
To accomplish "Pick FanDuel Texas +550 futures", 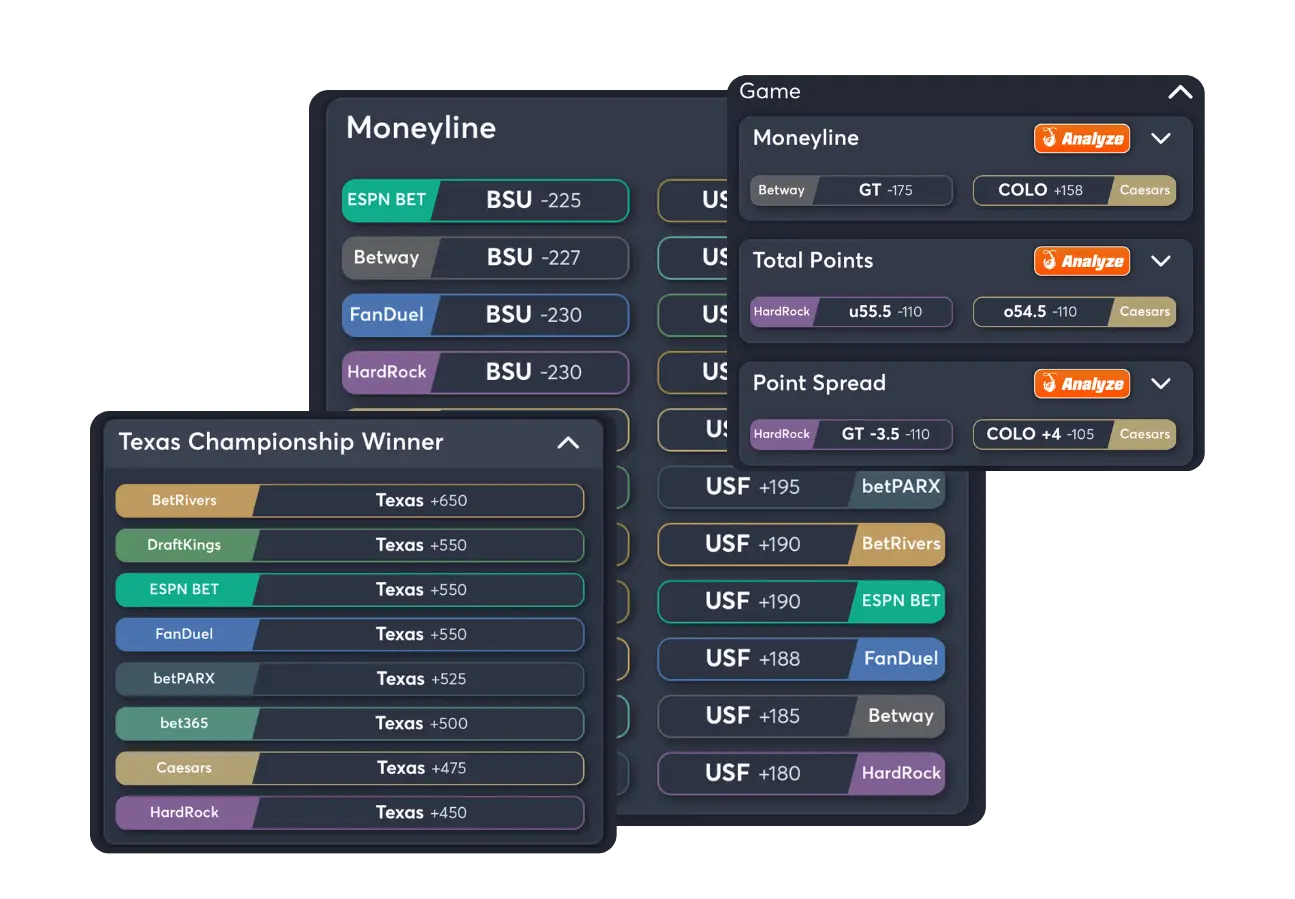I will coord(350,634).
